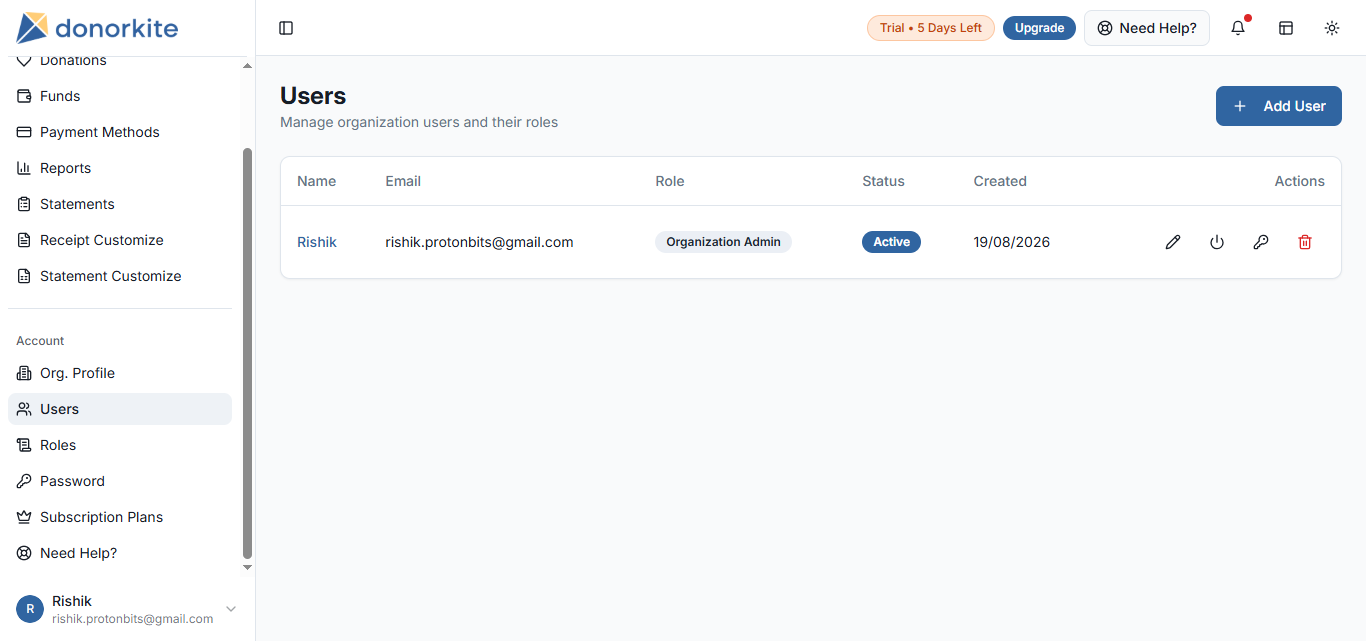Open Statements in the sidebar
This screenshot has width=1366, height=641.
click(x=120, y=204)
